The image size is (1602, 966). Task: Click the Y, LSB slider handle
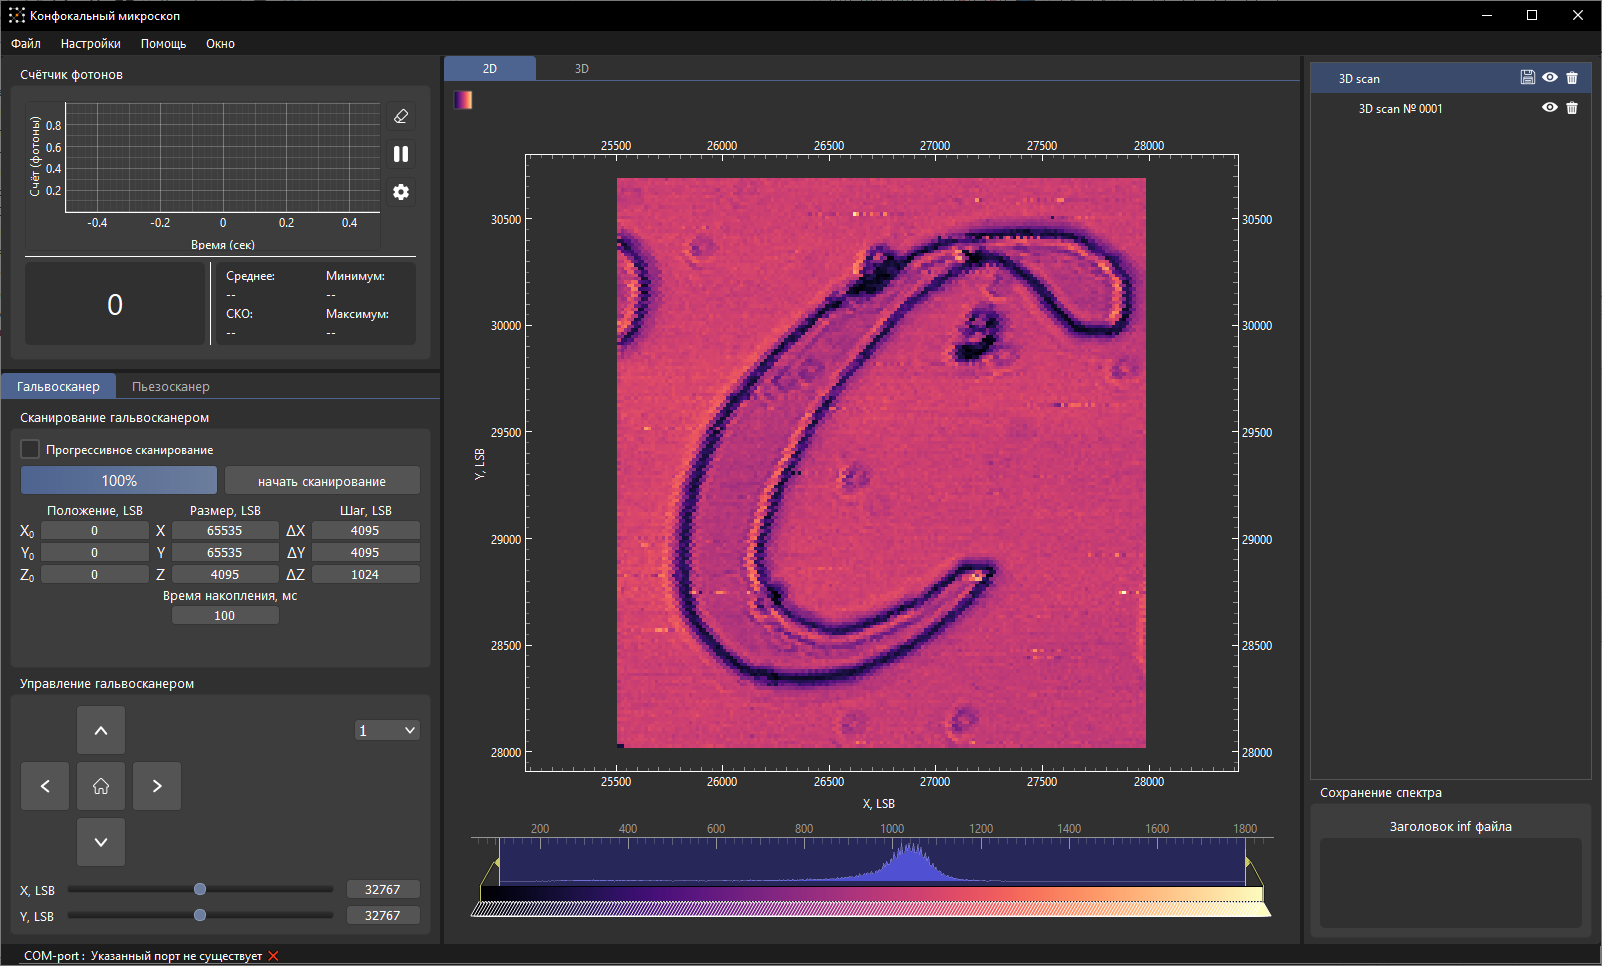click(200, 915)
